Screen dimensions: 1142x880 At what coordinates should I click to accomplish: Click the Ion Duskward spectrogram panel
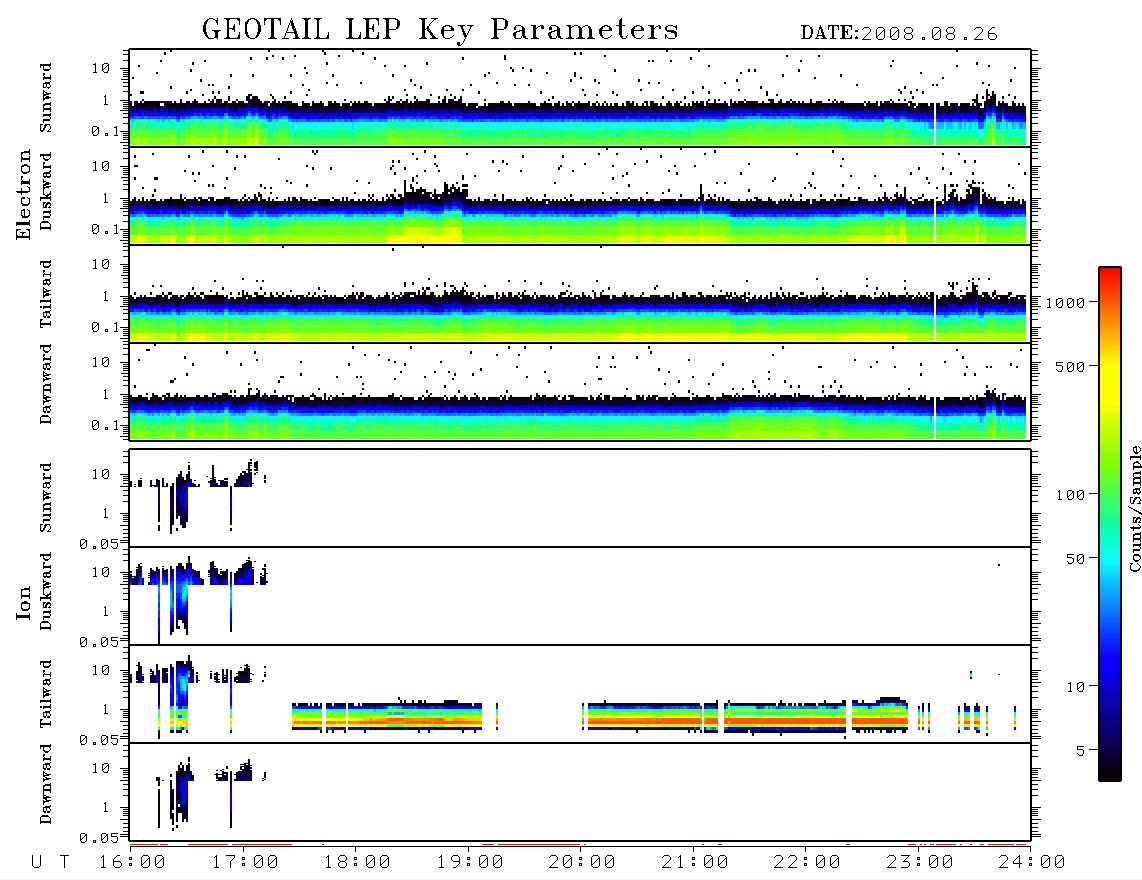pos(580,595)
